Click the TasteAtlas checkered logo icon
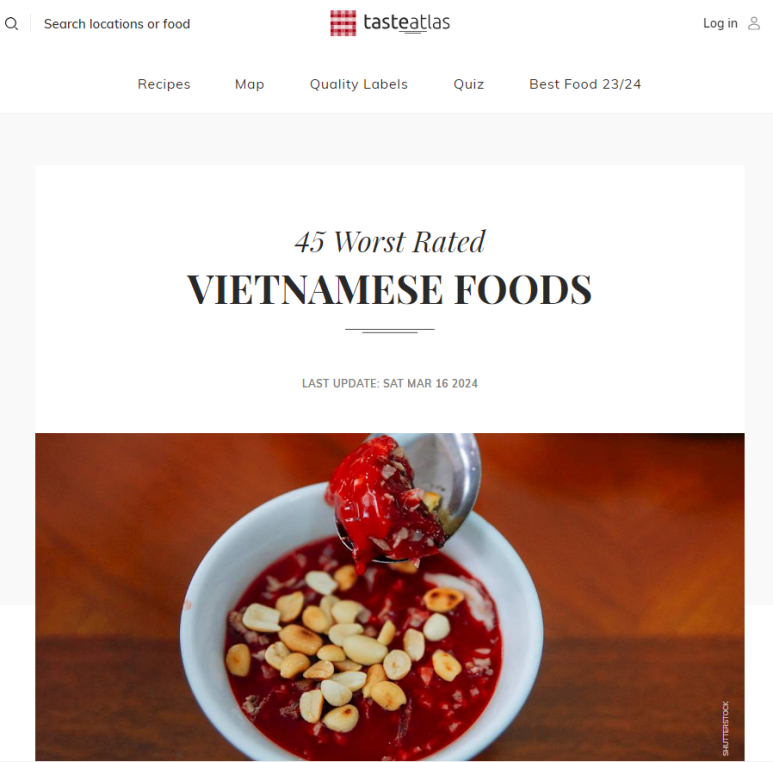The height and width of the screenshot is (762, 773). 343,23
